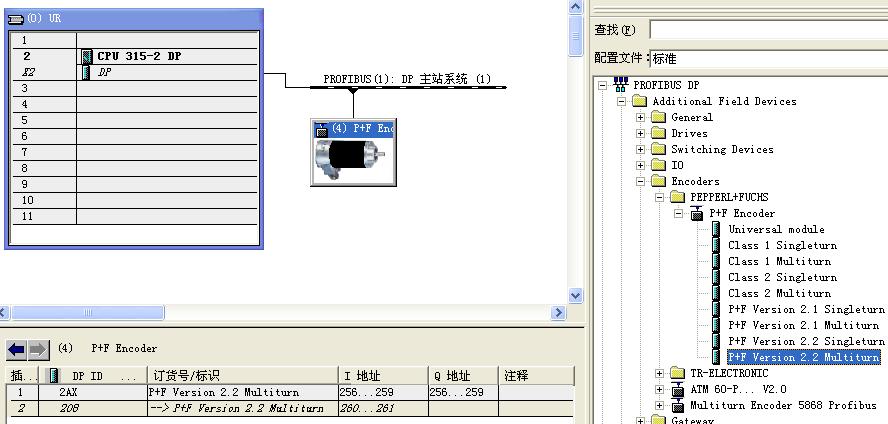Click the PROFIBUS DP network icon in catalog
Image resolution: width=888 pixels, height=424 pixels.
tap(621, 85)
